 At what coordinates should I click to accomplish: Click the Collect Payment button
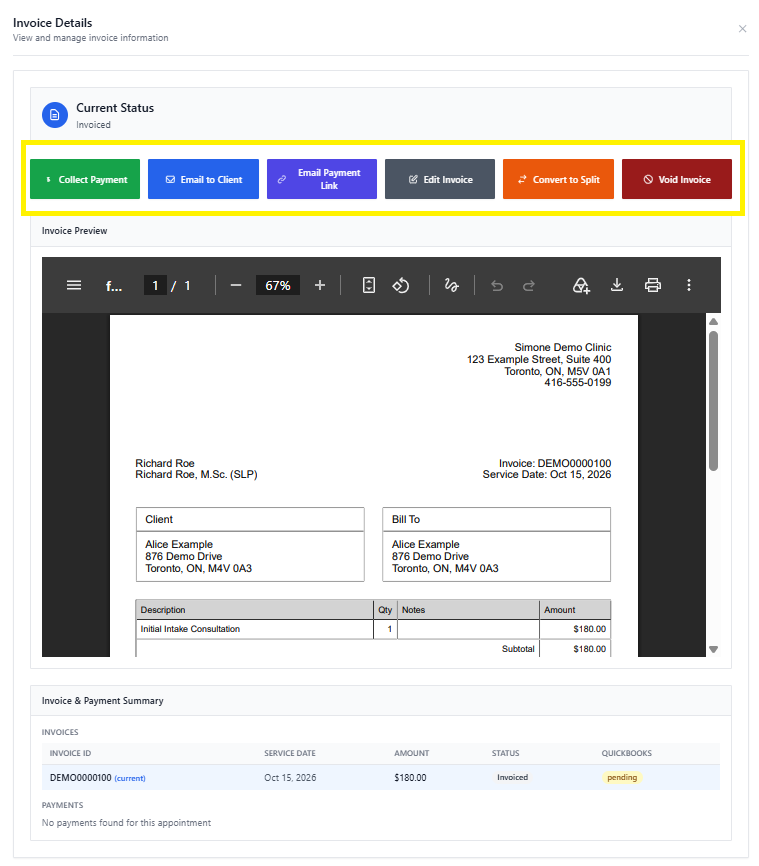[x=85, y=179]
